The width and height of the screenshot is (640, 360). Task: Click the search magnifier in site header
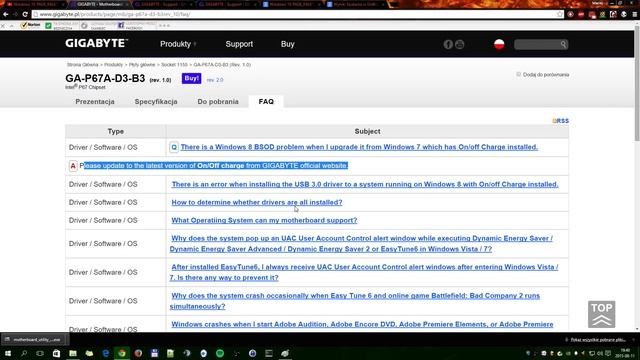click(x=563, y=44)
